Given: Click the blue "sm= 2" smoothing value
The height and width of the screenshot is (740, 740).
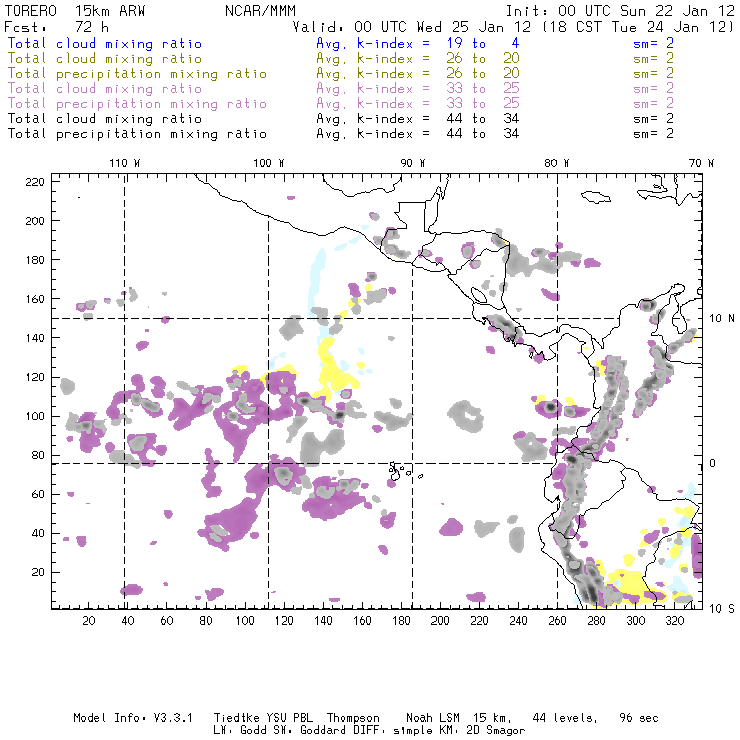Looking at the screenshot, I should 654,43.
